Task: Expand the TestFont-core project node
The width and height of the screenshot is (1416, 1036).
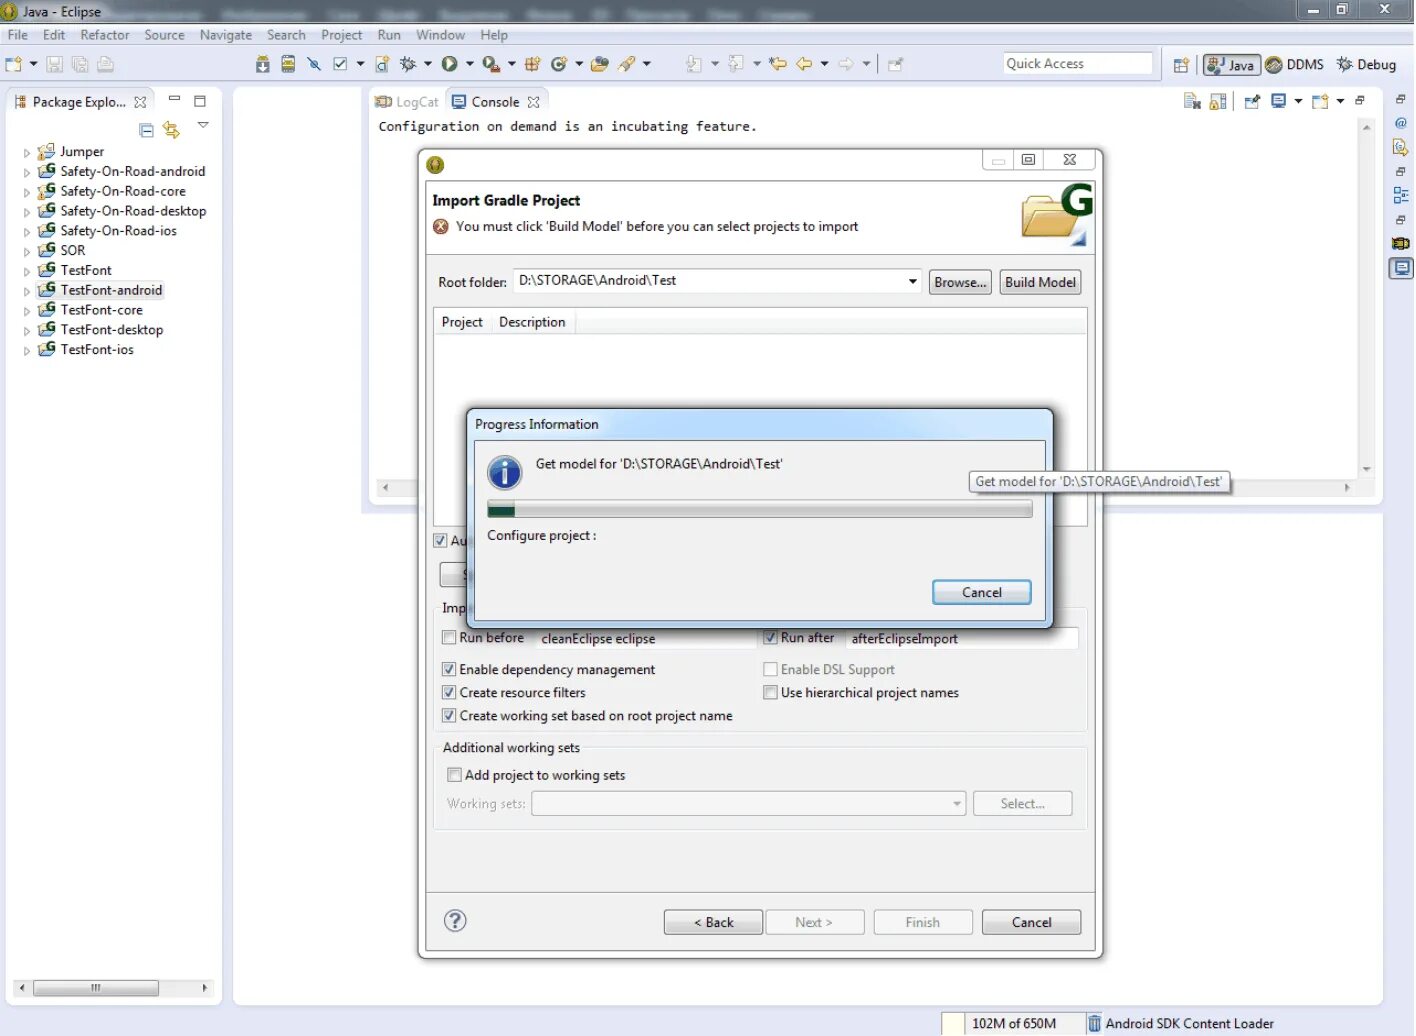Action: [x=27, y=311]
